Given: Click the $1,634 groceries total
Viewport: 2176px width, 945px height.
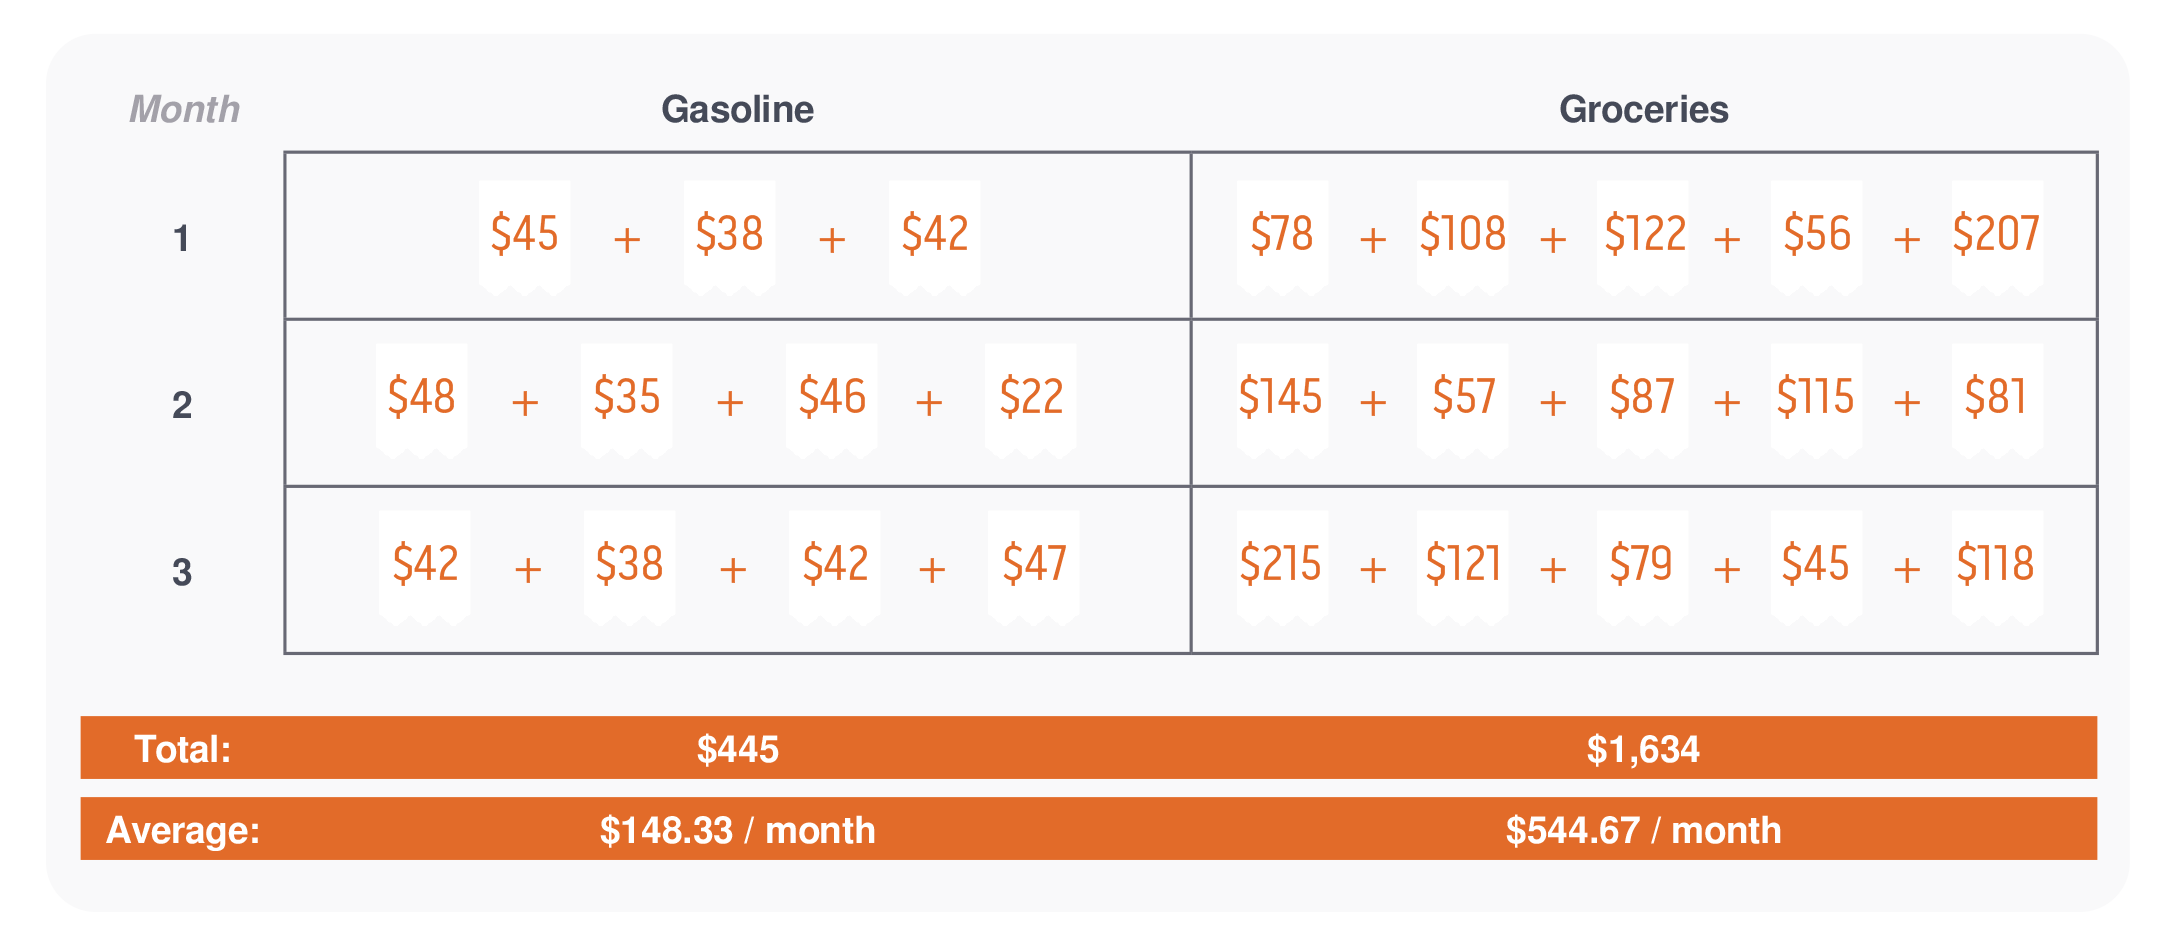Looking at the screenshot, I should pyautogui.click(x=1643, y=749).
